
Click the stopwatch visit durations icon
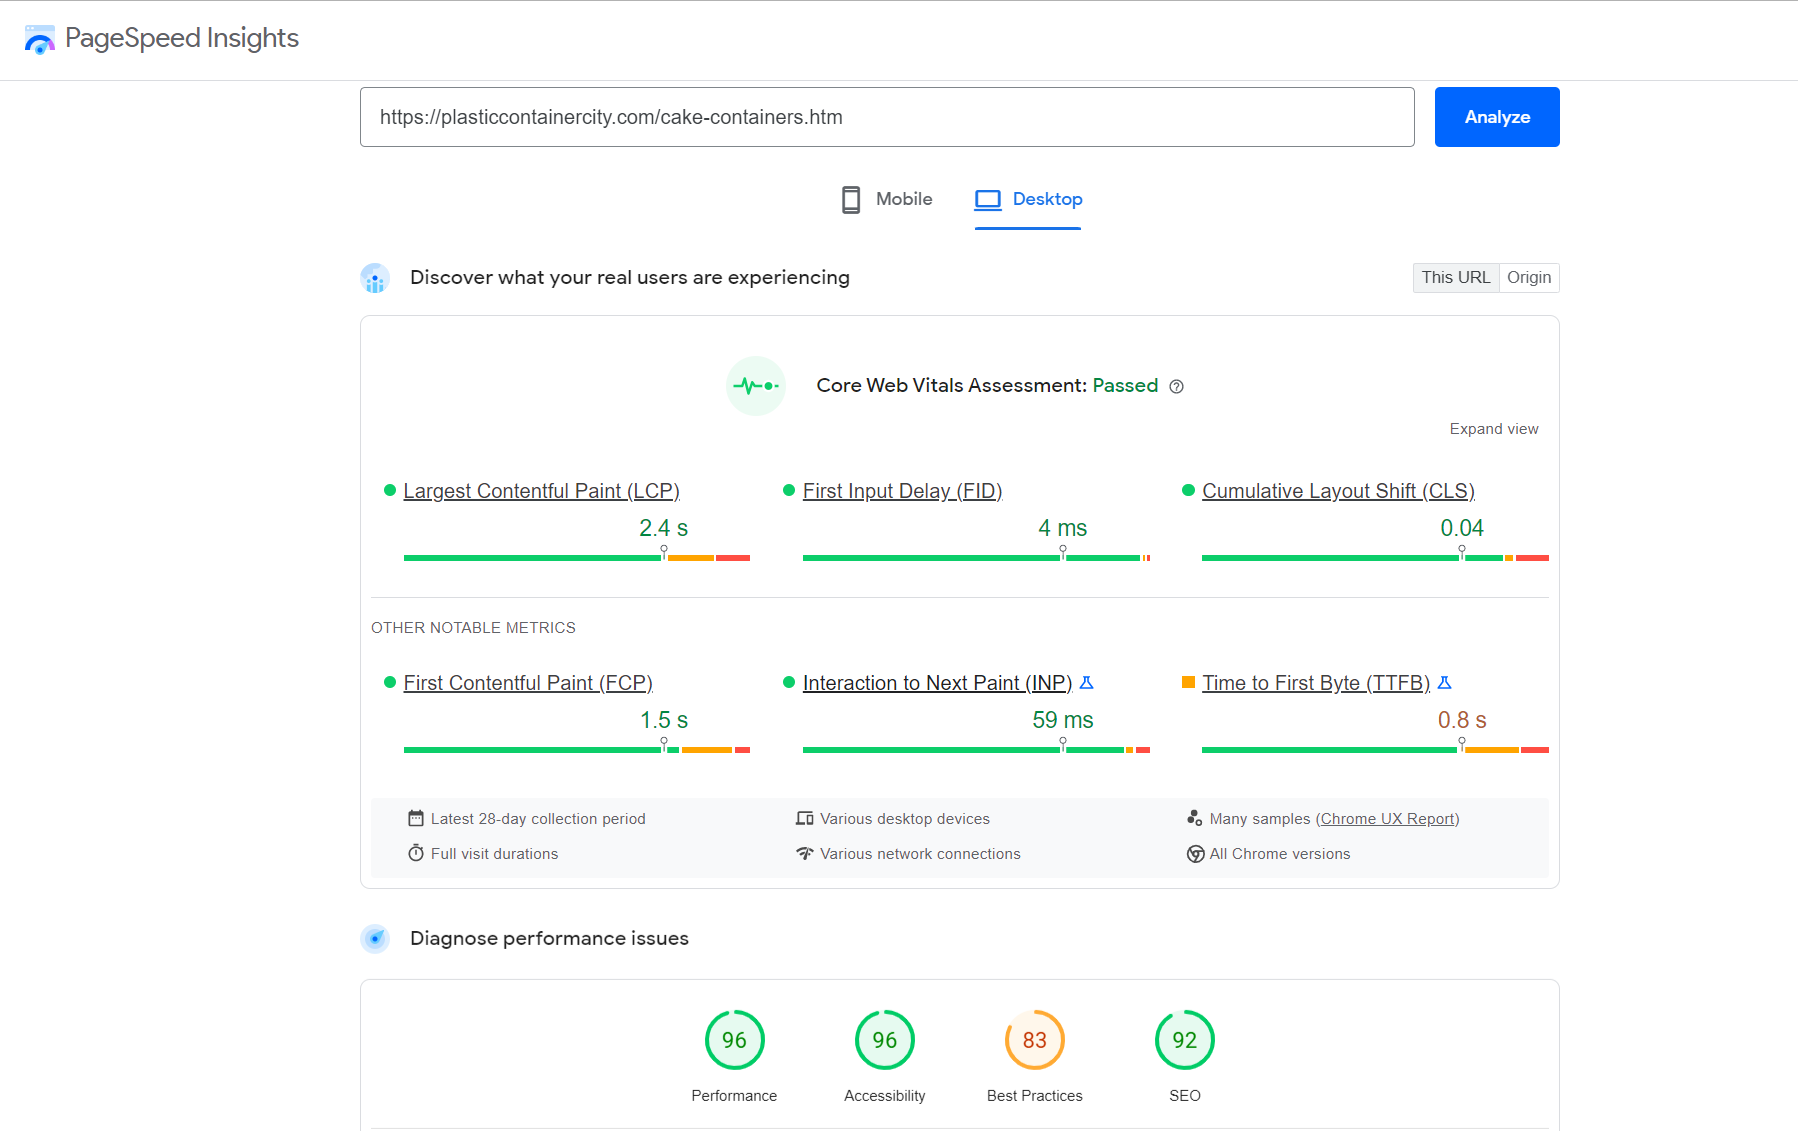click(x=416, y=853)
